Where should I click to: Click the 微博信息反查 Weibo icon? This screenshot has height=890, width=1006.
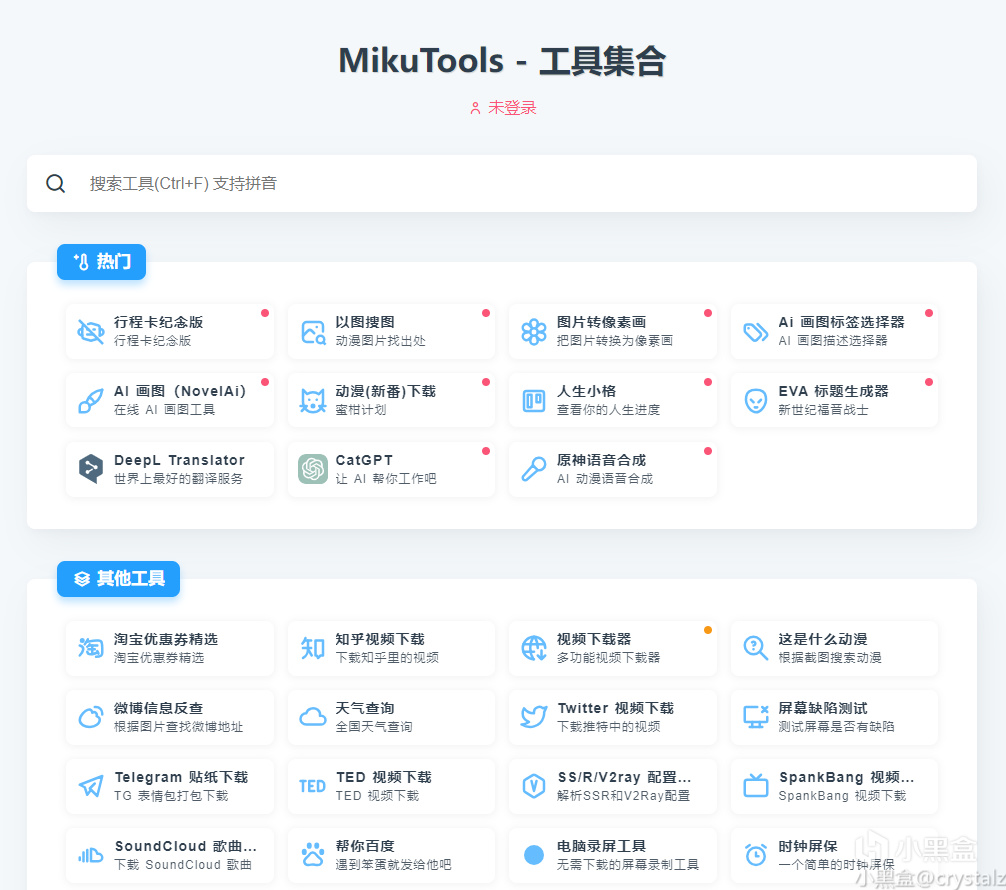click(x=90, y=717)
